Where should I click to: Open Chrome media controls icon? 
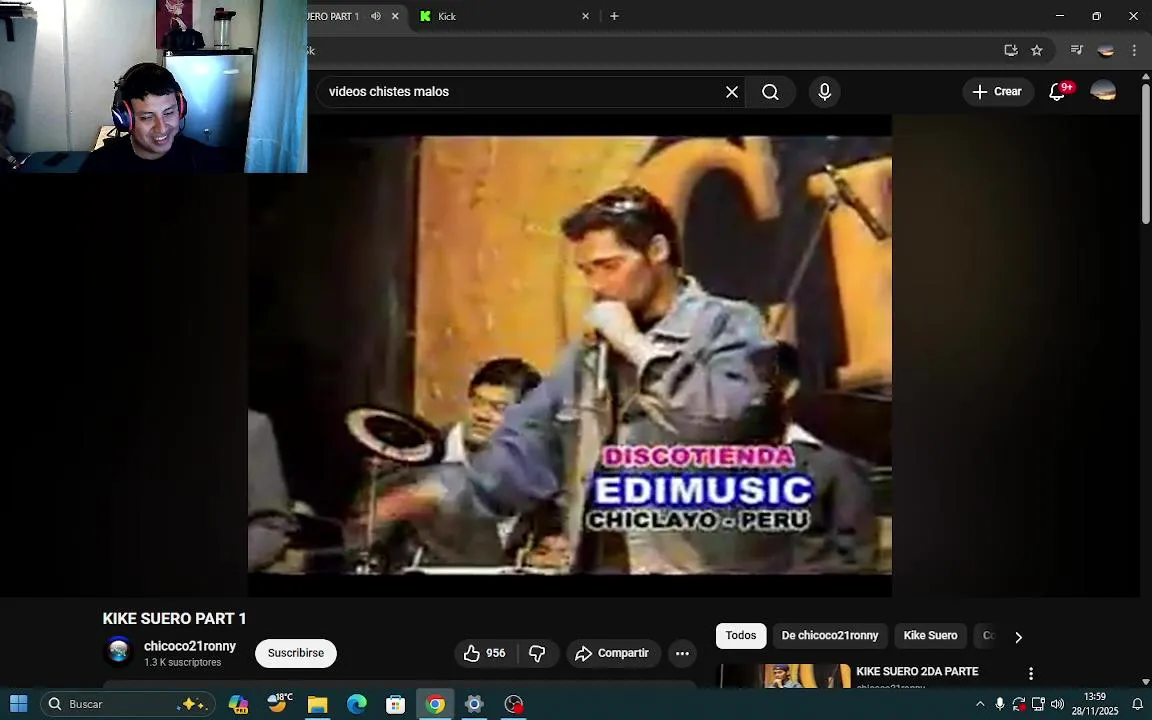(x=1076, y=50)
